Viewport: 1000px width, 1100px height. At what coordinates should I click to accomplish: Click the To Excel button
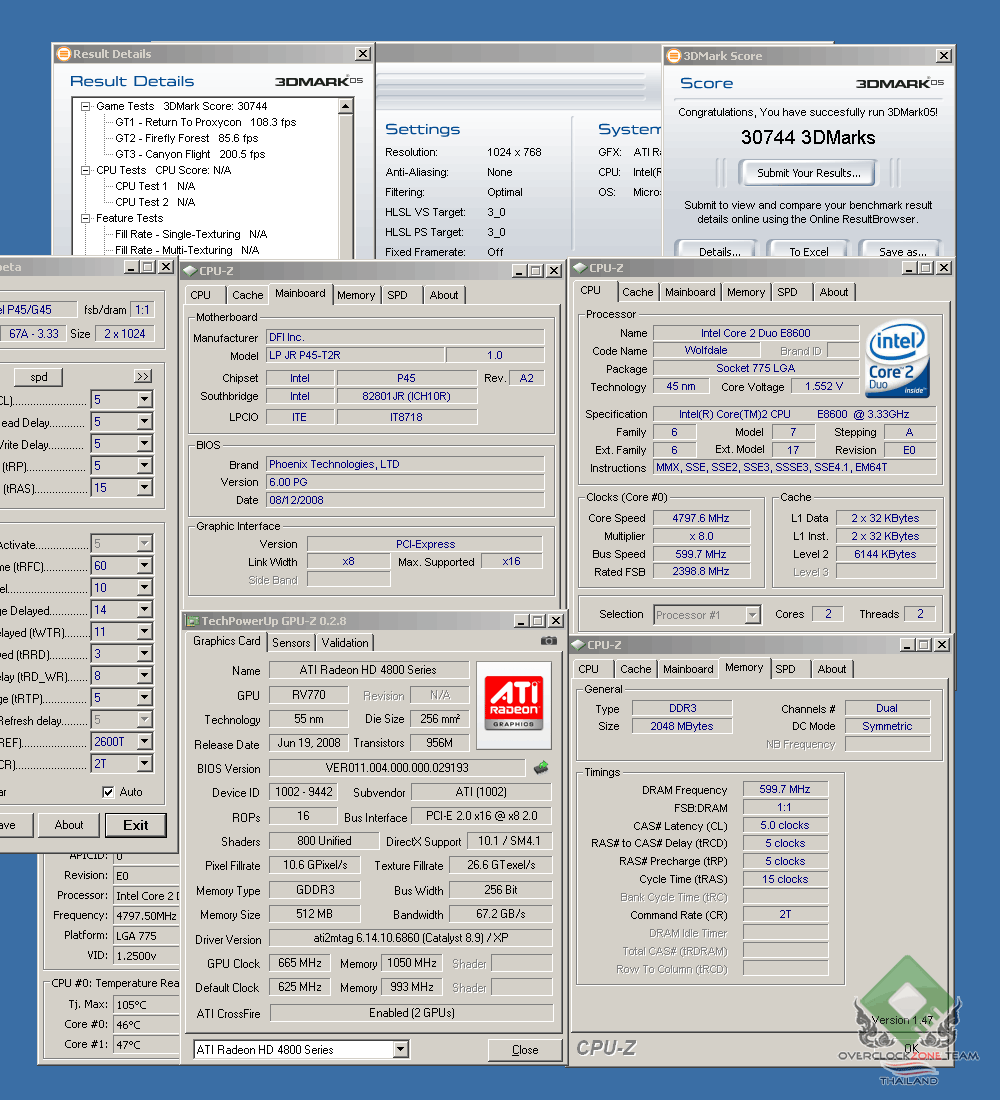tap(808, 250)
